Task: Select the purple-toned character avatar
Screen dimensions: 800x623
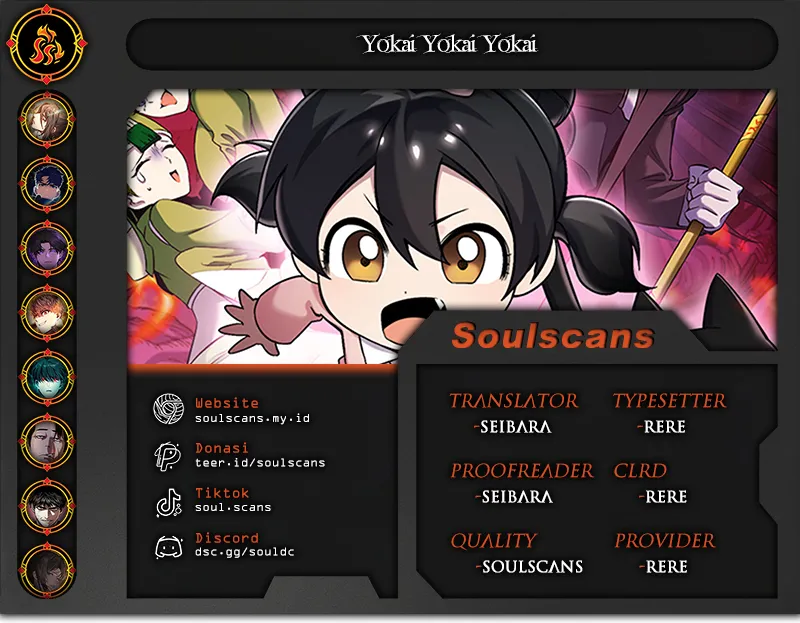Action: point(47,248)
